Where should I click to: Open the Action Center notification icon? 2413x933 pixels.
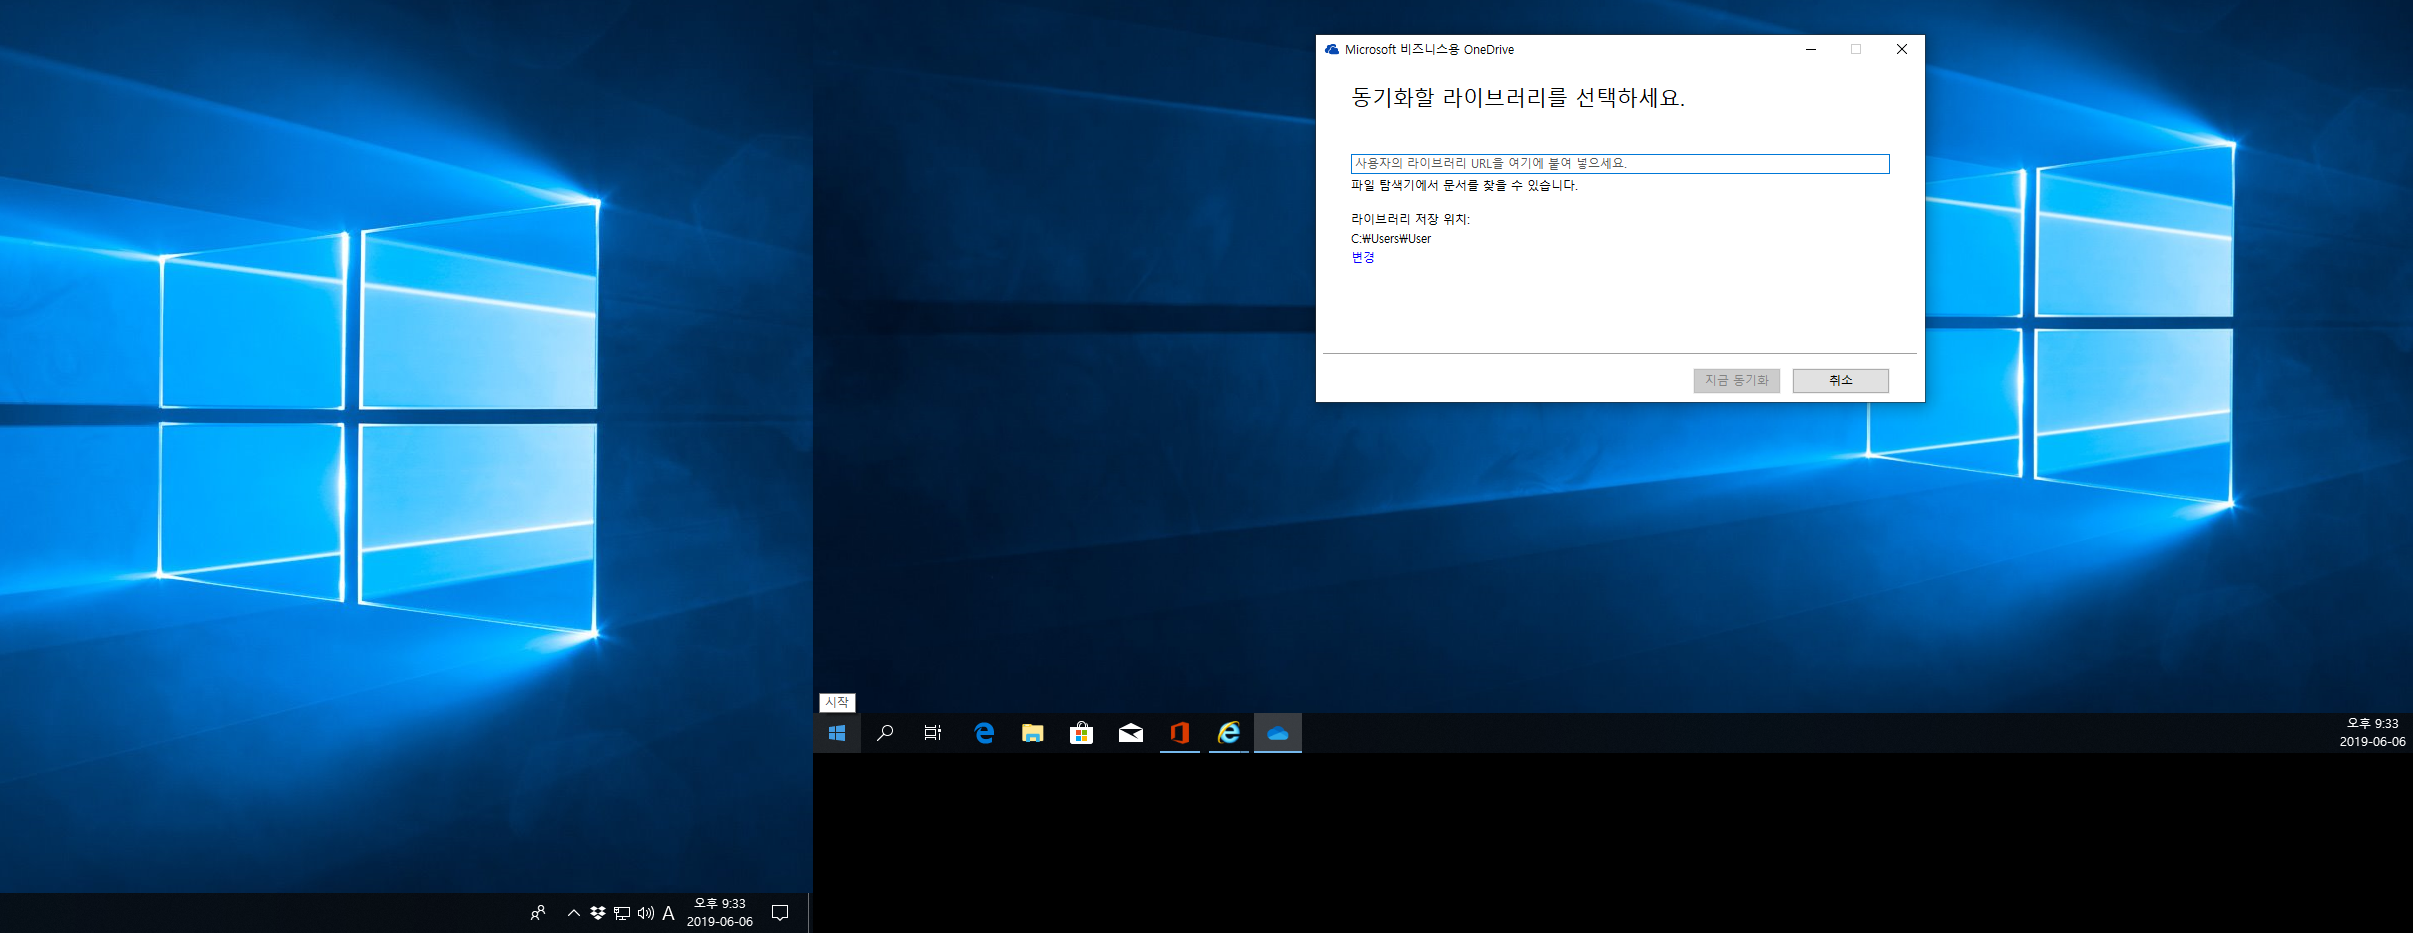pyautogui.click(x=780, y=913)
